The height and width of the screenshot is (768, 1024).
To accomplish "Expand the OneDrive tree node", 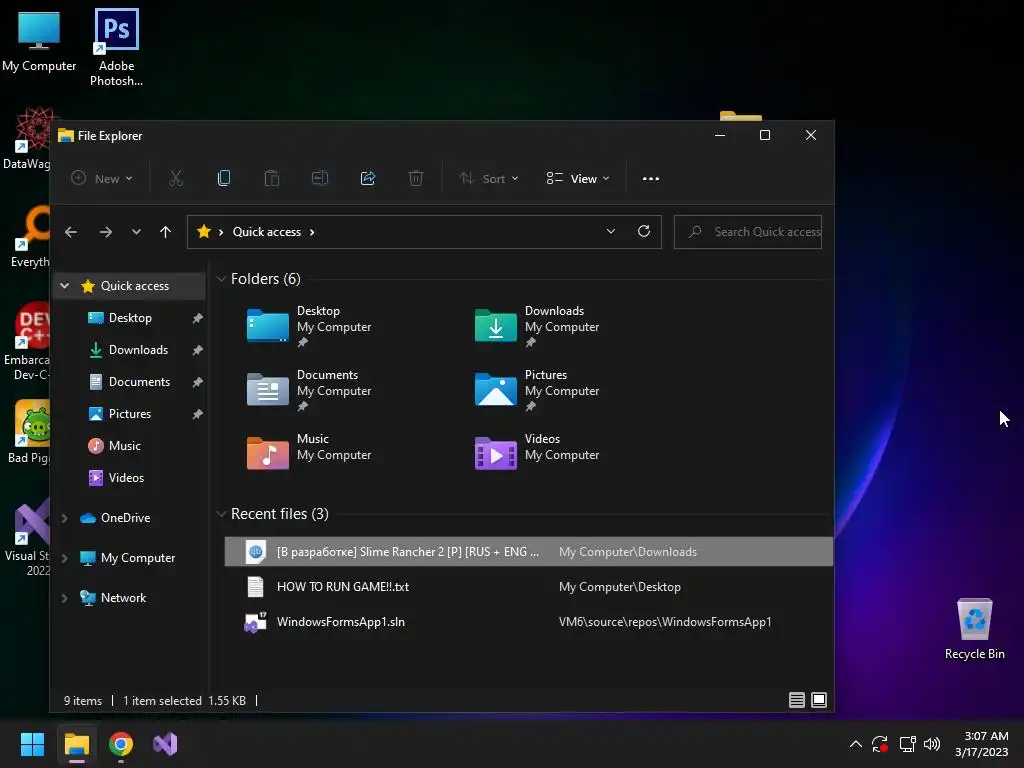I will click(65, 518).
